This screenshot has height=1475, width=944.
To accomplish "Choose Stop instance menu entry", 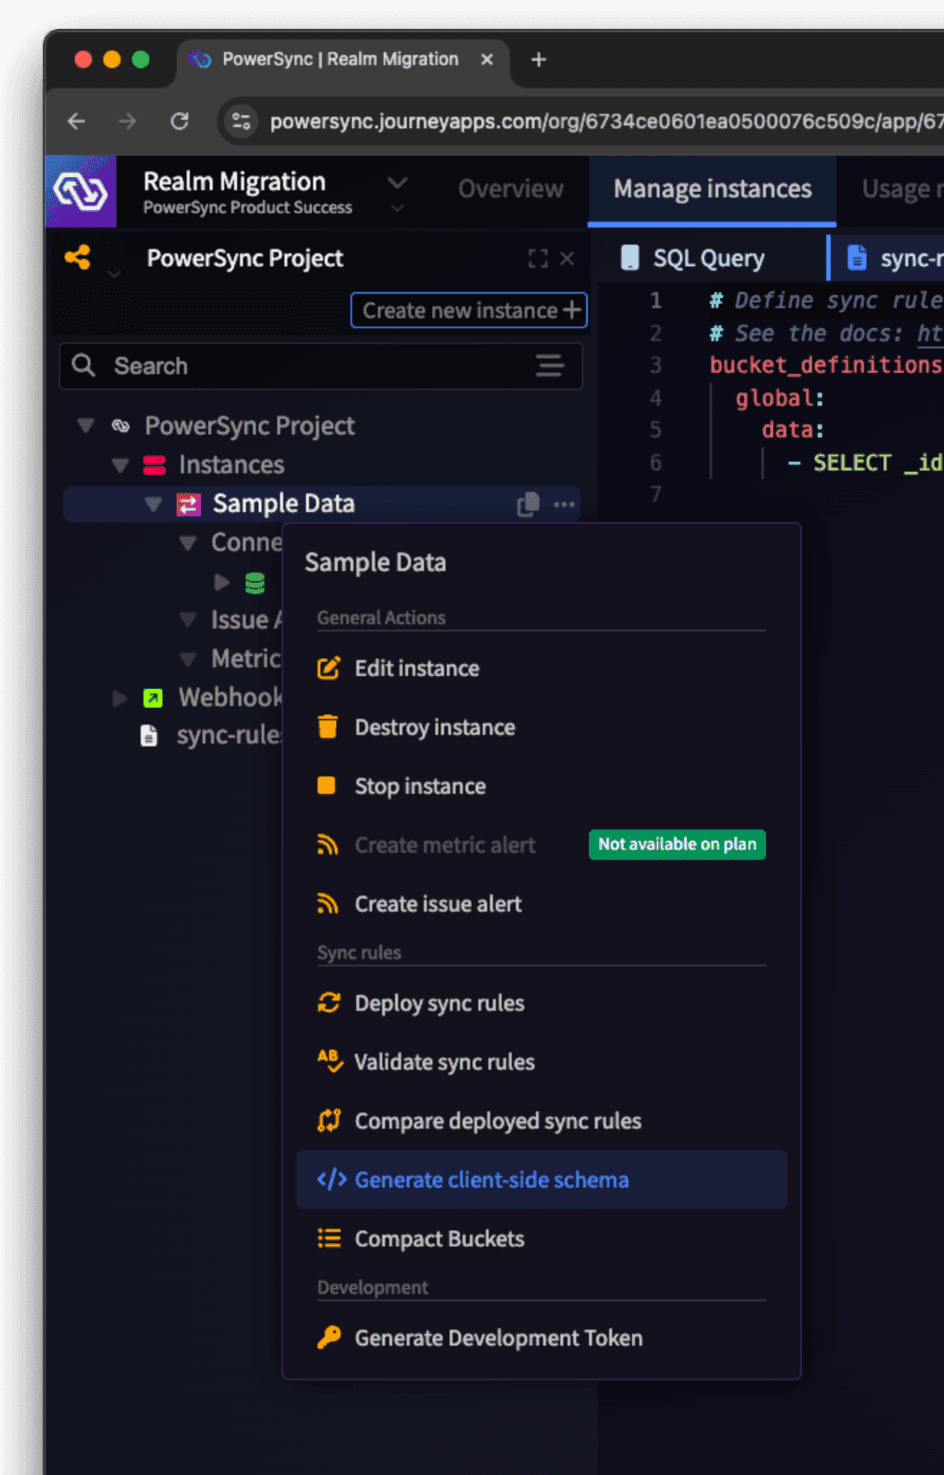I will tap(541, 786).
